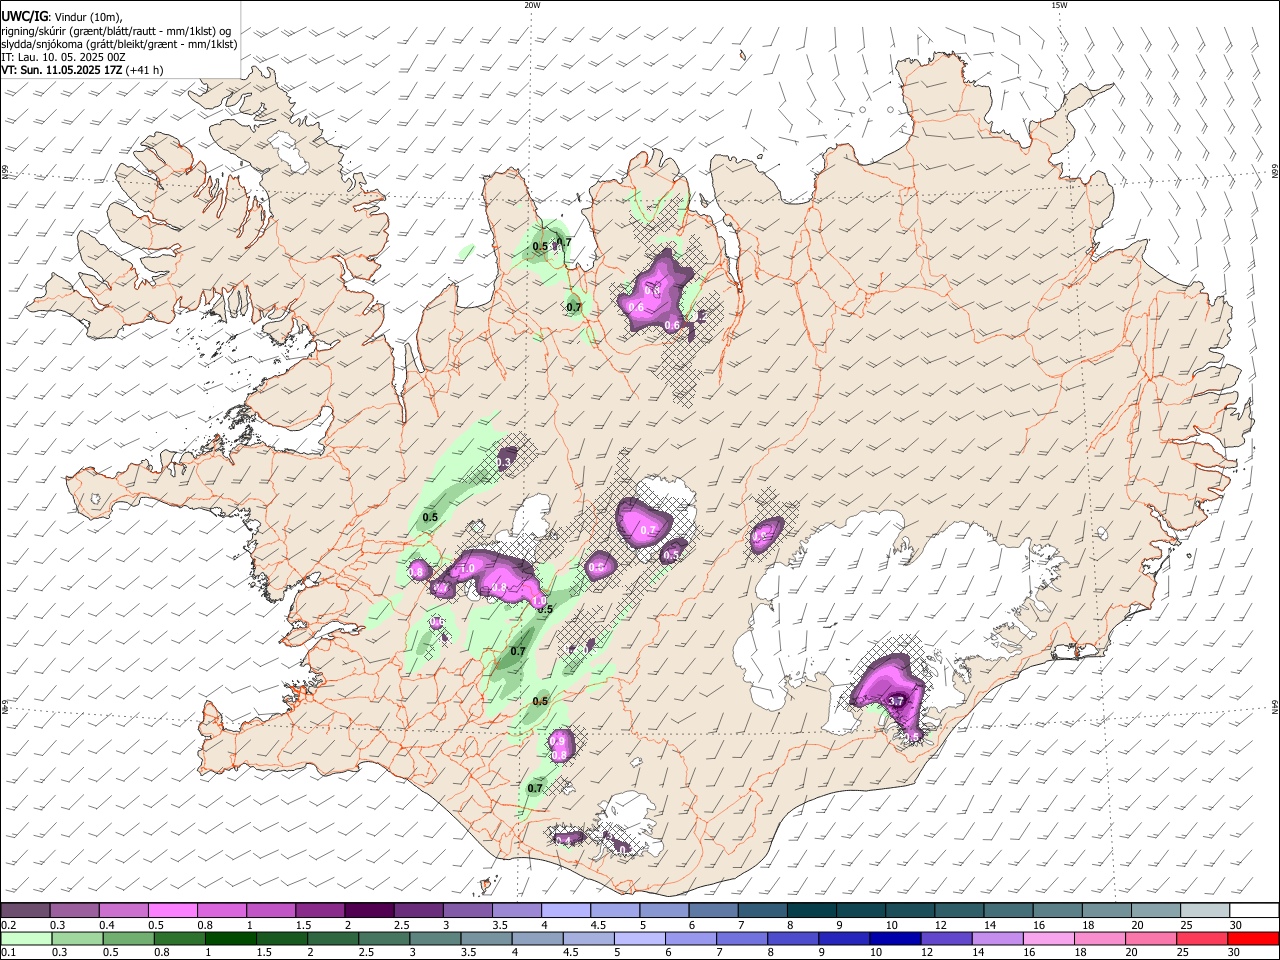The image size is (1280, 960).
Task: Pick the lower-row swatch starting at 2.5
Action: tap(383, 938)
